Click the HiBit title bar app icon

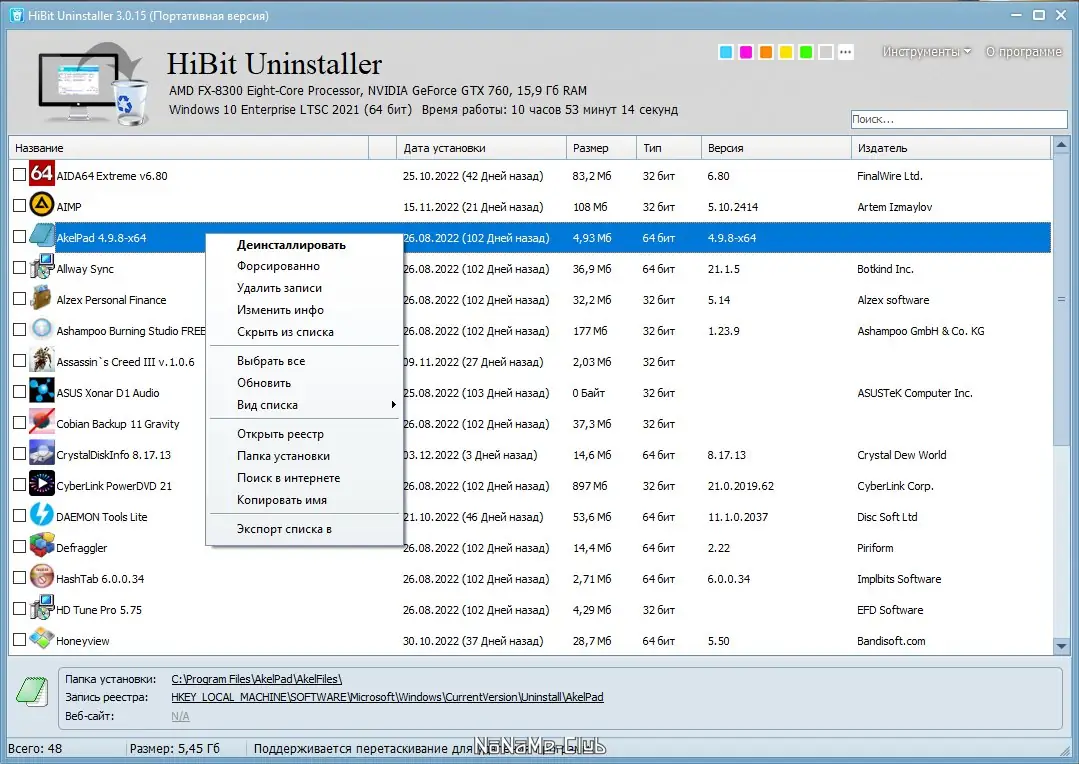pyautogui.click(x=17, y=14)
